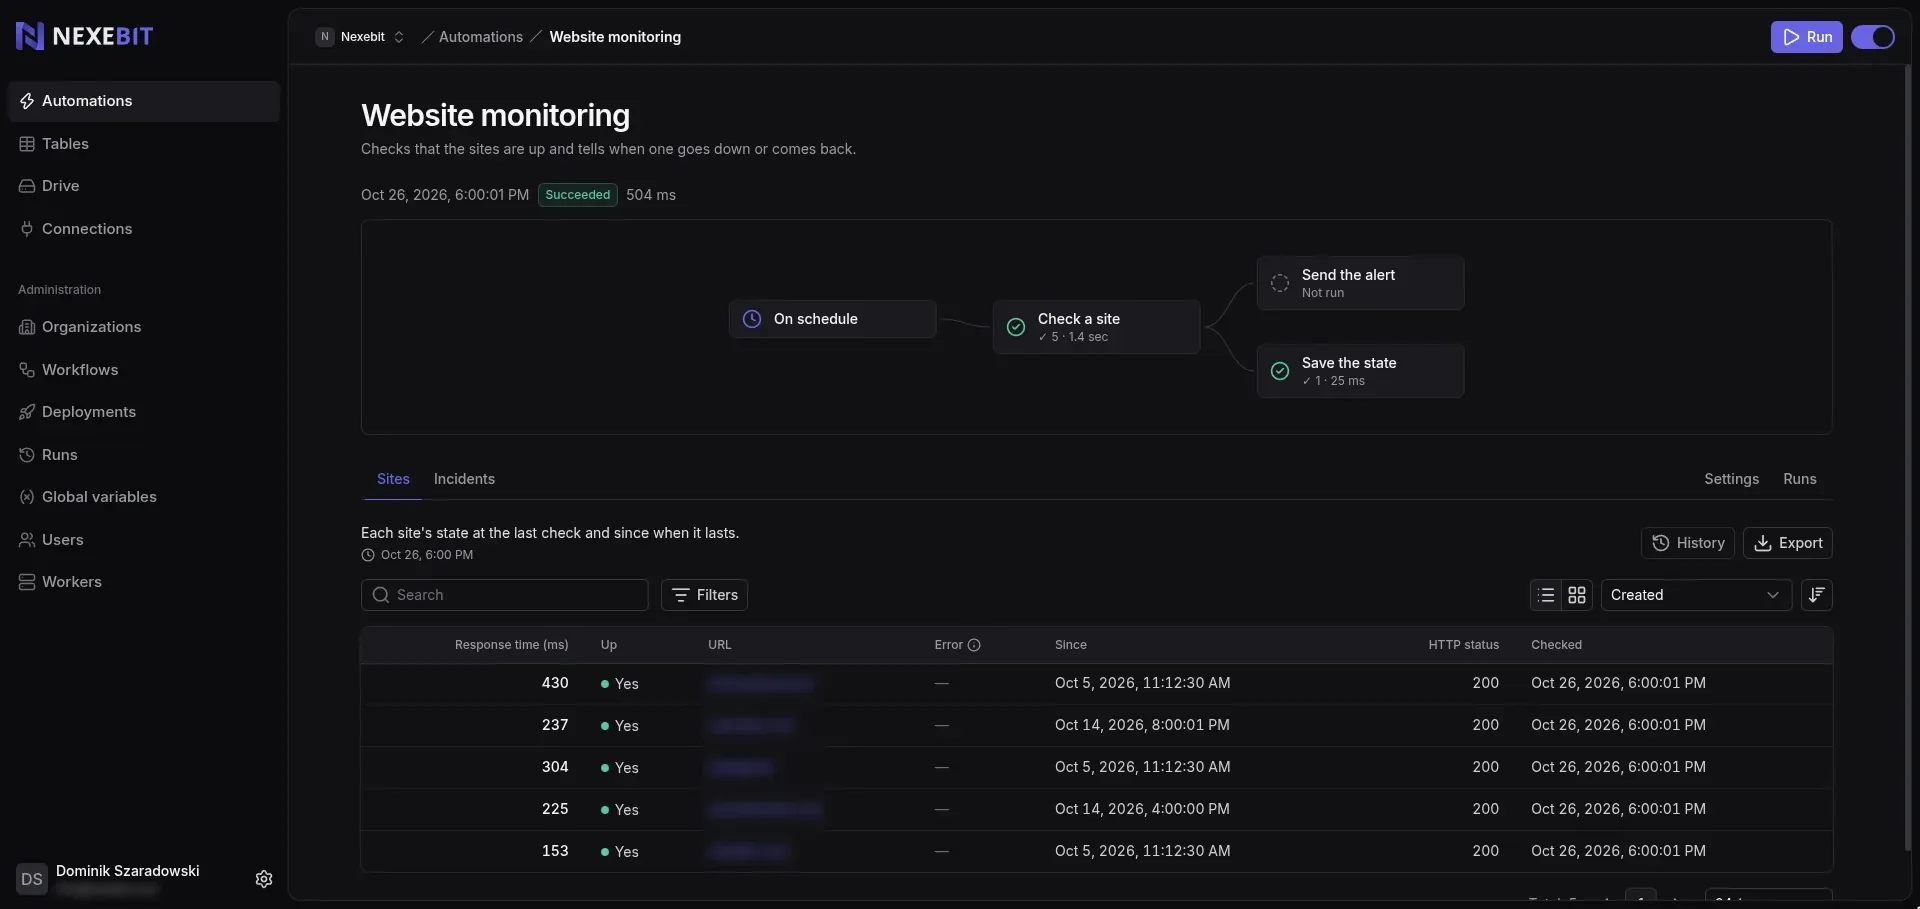The width and height of the screenshot is (1920, 909).
Task: Focus the Search input field
Action: pyautogui.click(x=505, y=595)
